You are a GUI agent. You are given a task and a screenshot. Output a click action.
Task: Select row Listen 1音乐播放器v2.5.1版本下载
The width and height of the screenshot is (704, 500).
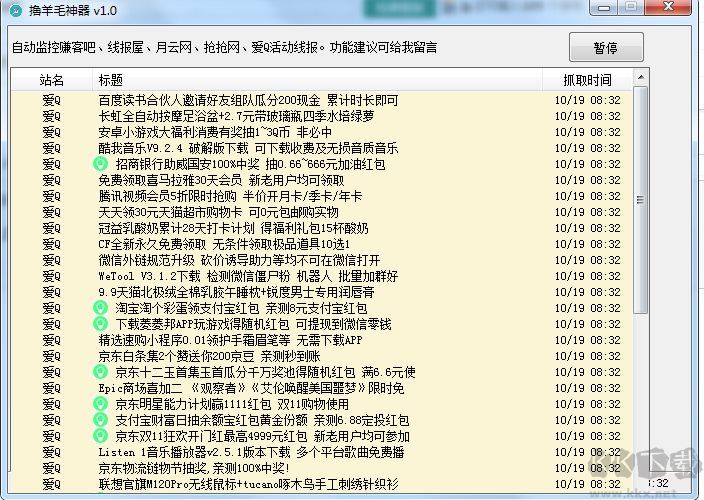point(322,452)
